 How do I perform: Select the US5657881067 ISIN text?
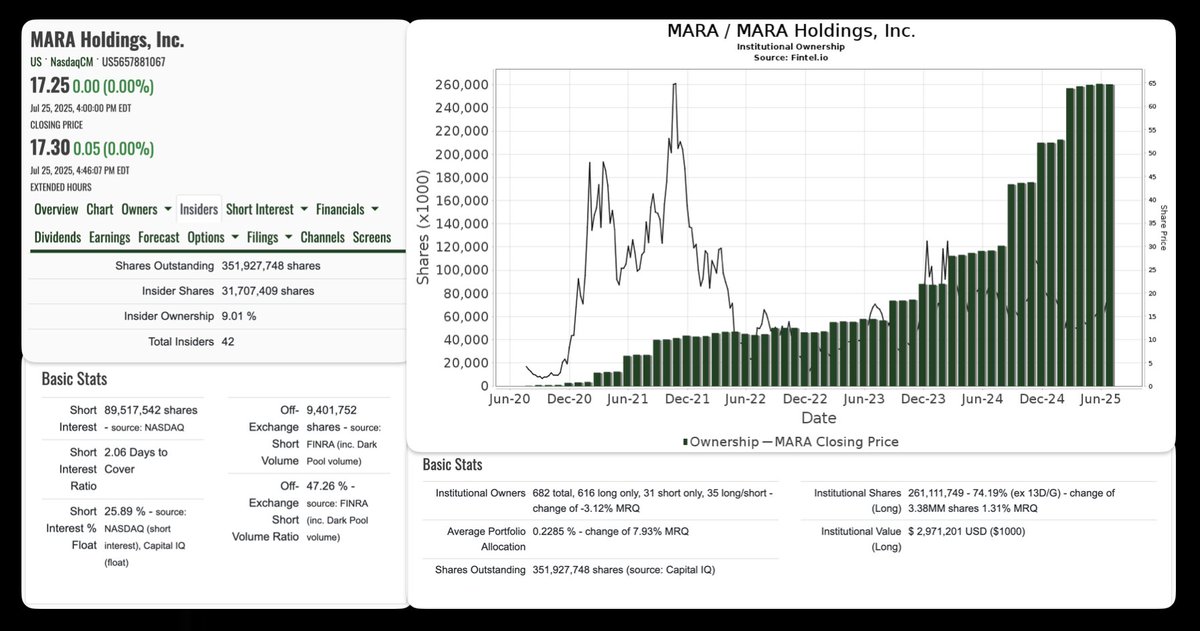coord(134,62)
